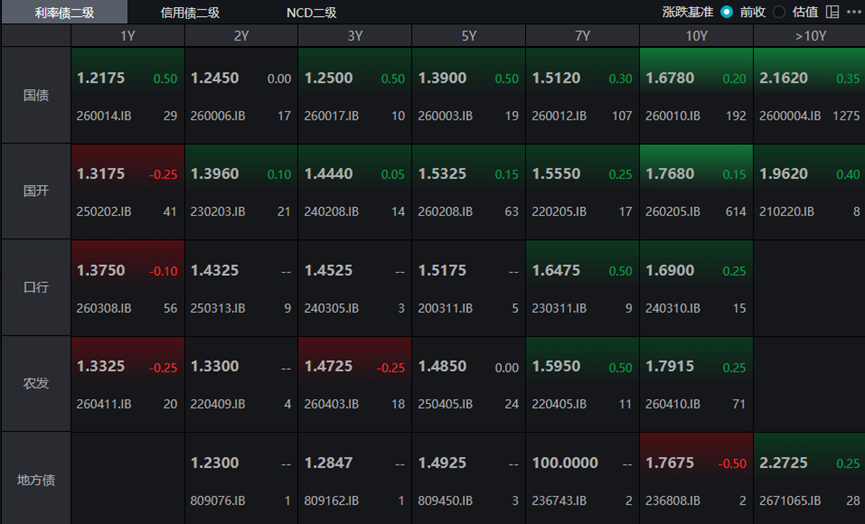Click yield 1.3900 in 国债 5Y
Screen dimensions: 865x524
pyautogui.click(x=442, y=78)
